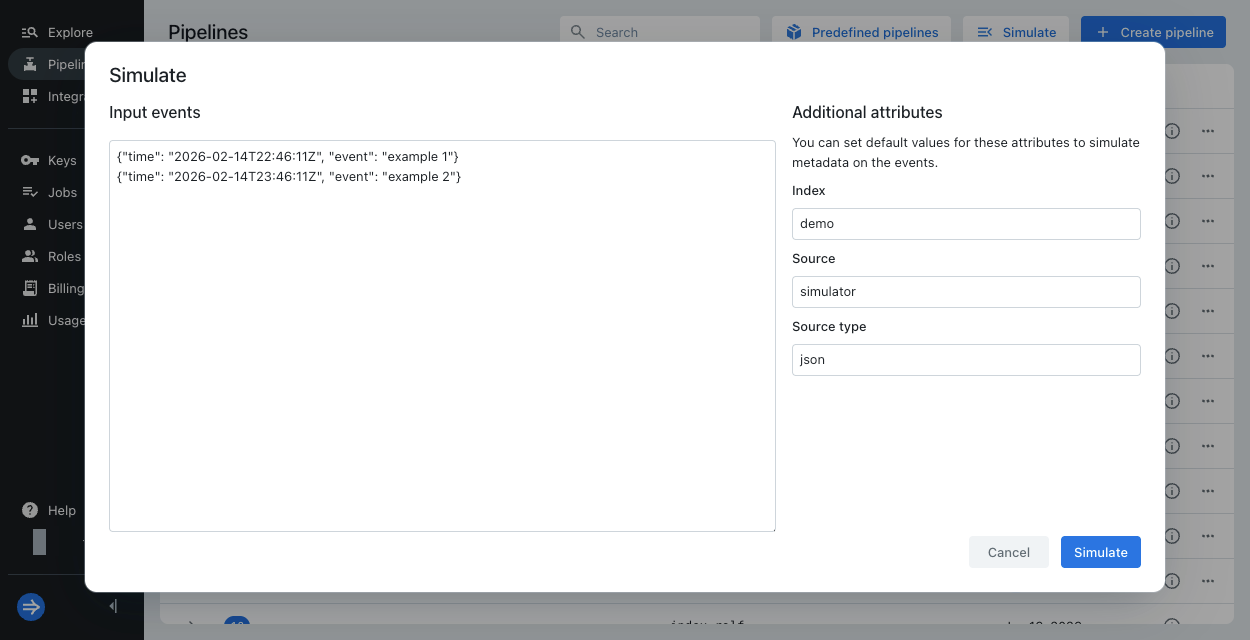Click the blue arrow icon at bottom left
The image size is (1250, 640).
click(x=30, y=607)
